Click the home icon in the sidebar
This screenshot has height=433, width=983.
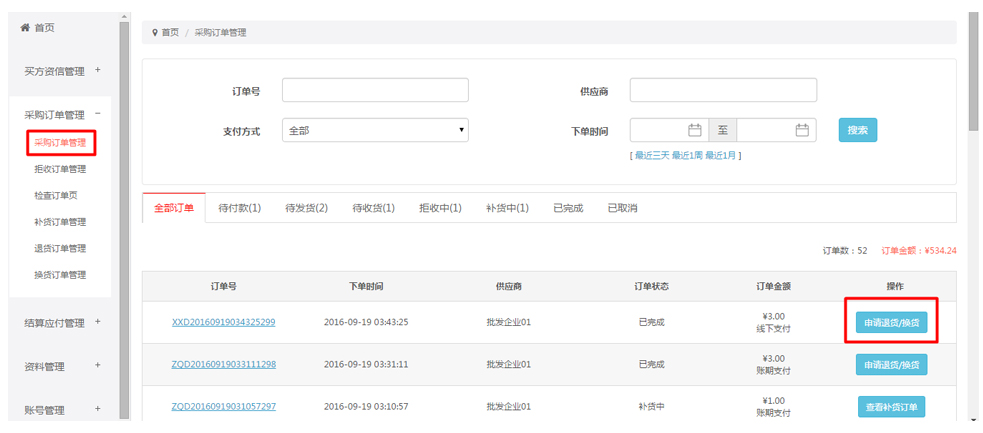pos(25,28)
